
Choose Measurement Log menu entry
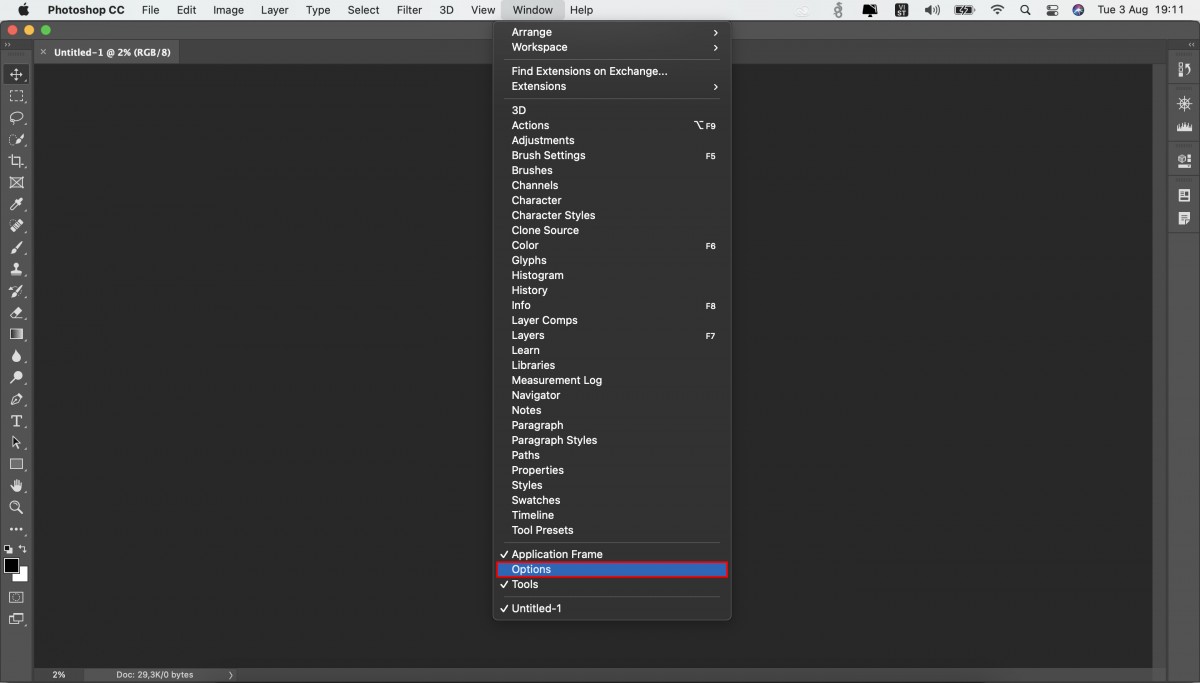click(x=612, y=380)
